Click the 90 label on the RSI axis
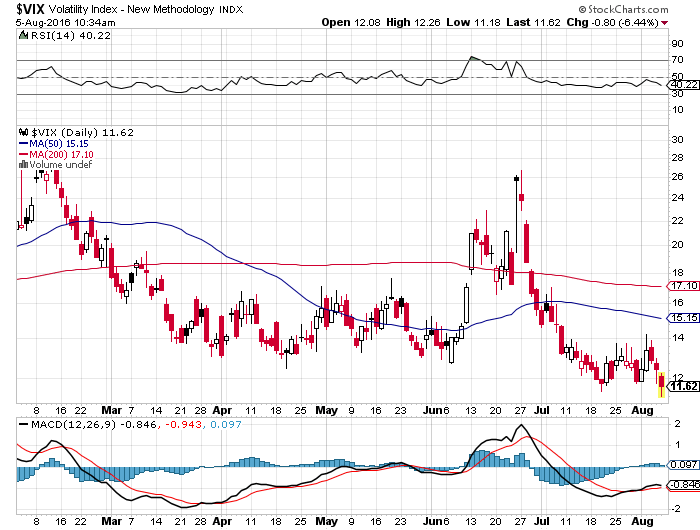 [x=677, y=43]
